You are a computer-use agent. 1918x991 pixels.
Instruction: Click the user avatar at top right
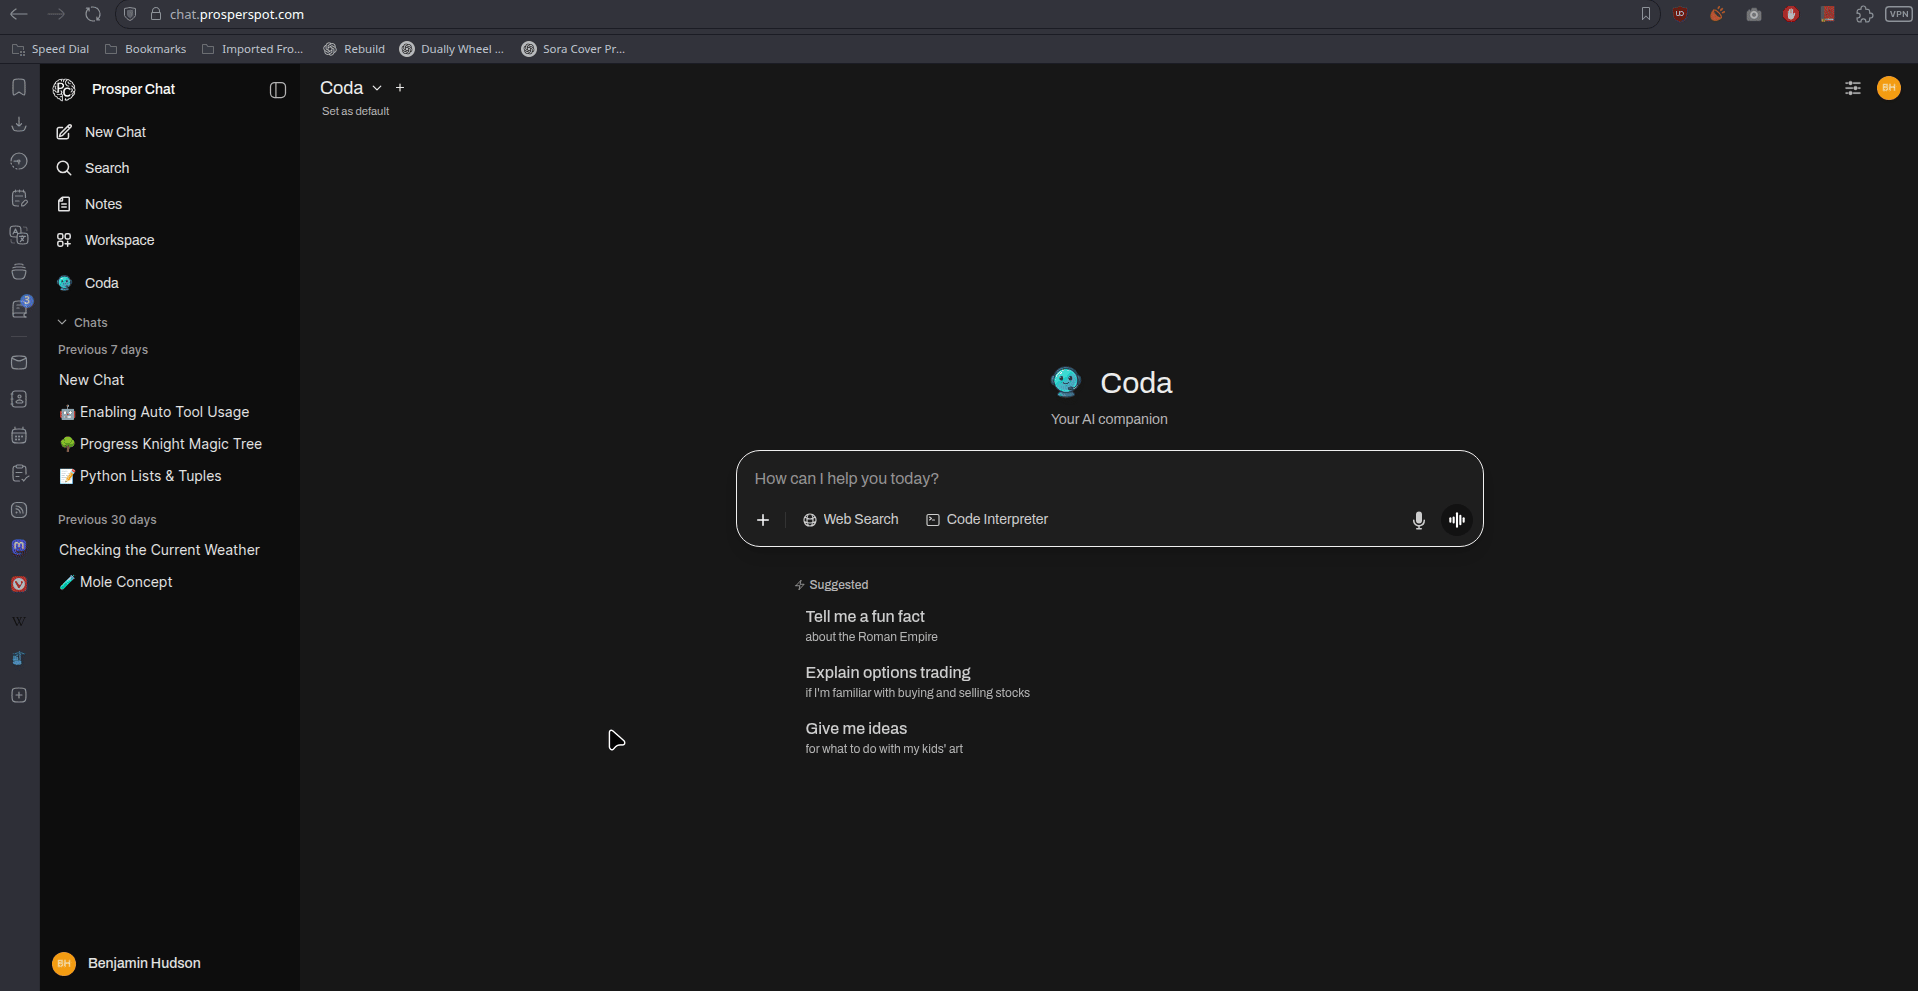pyautogui.click(x=1888, y=88)
